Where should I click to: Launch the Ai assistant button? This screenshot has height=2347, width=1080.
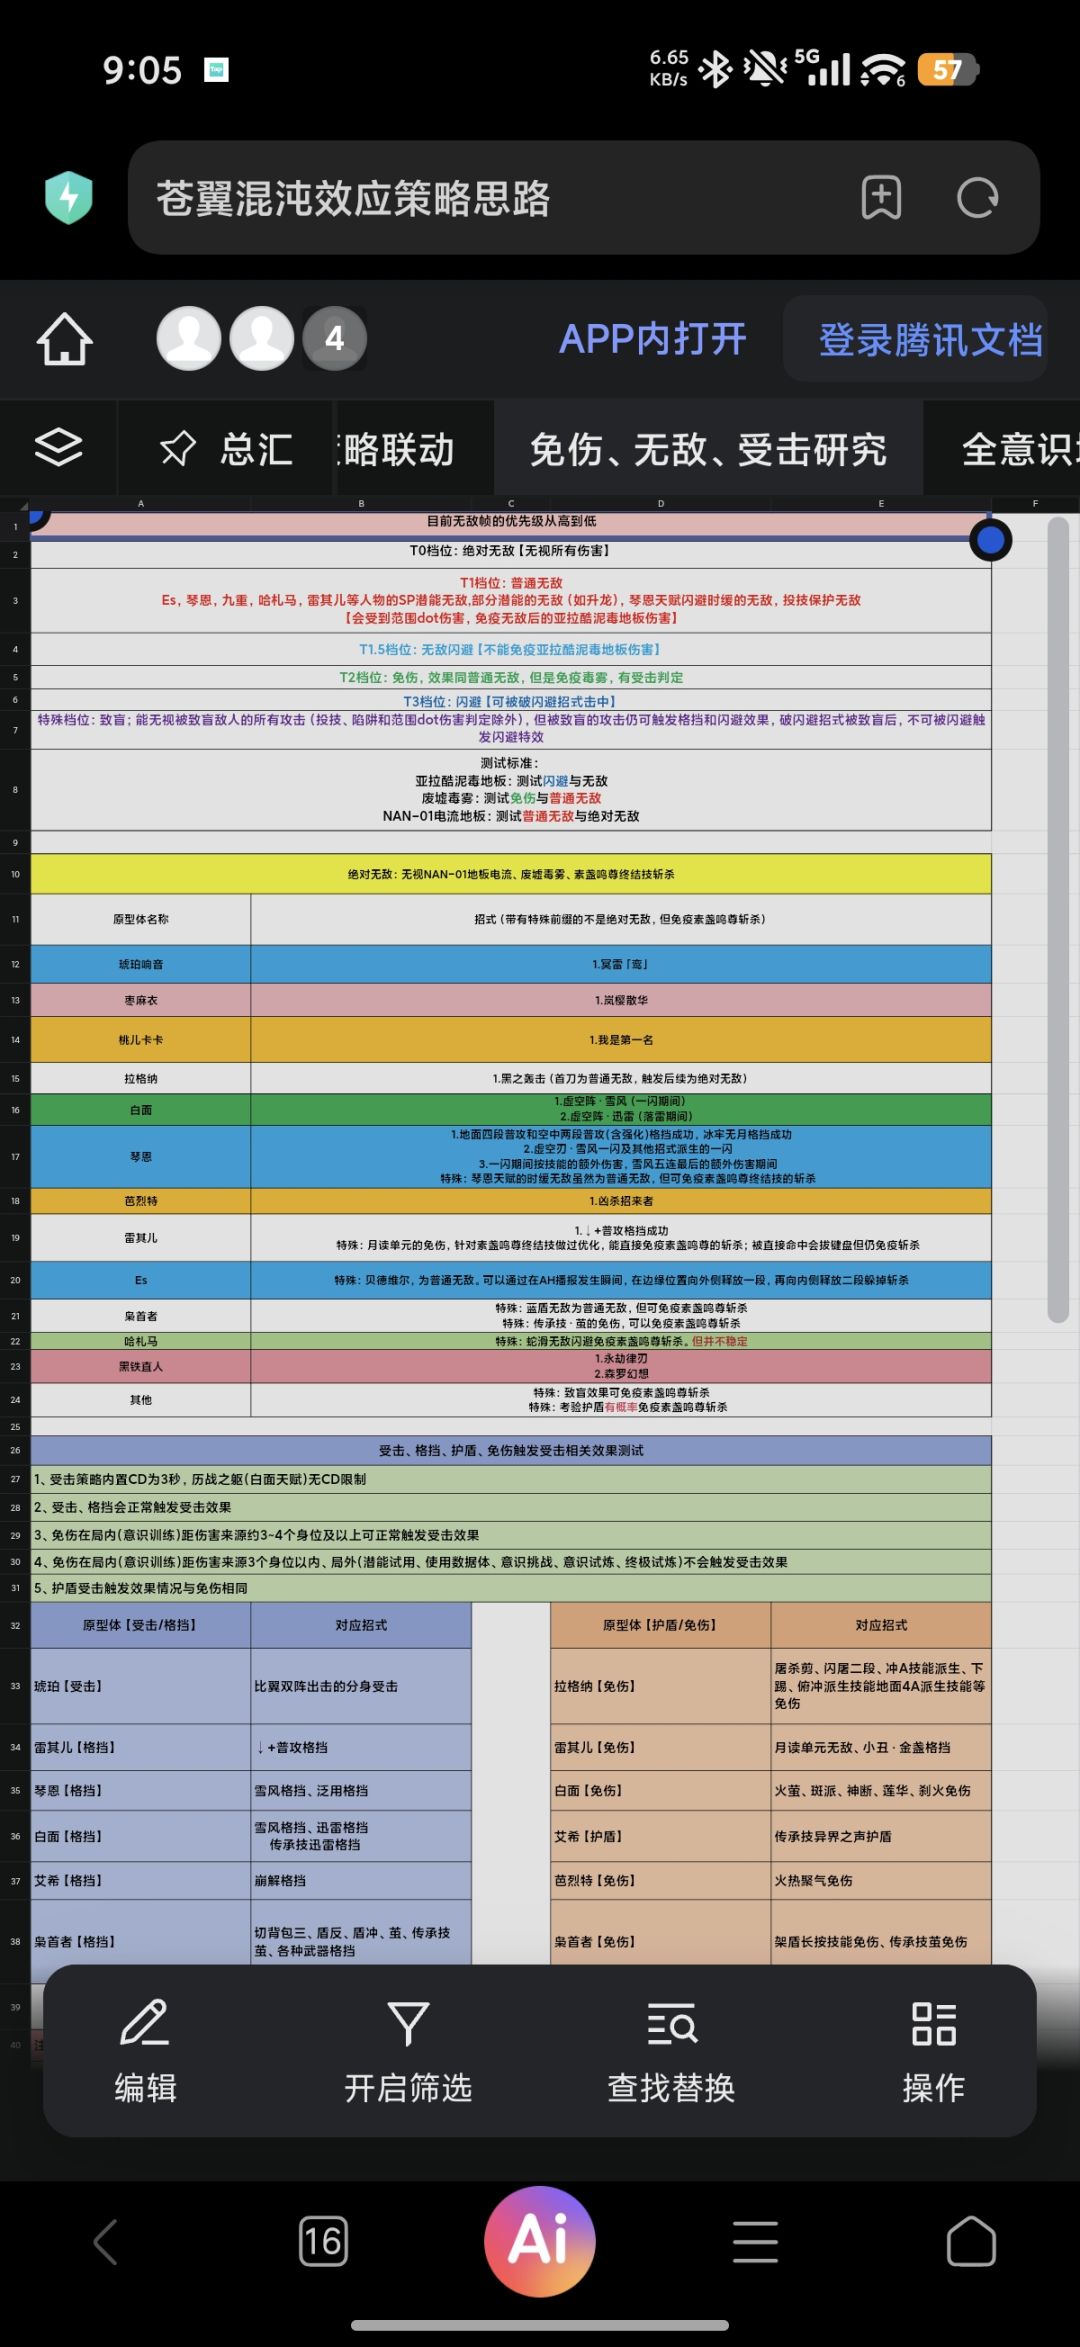tap(540, 2241)
